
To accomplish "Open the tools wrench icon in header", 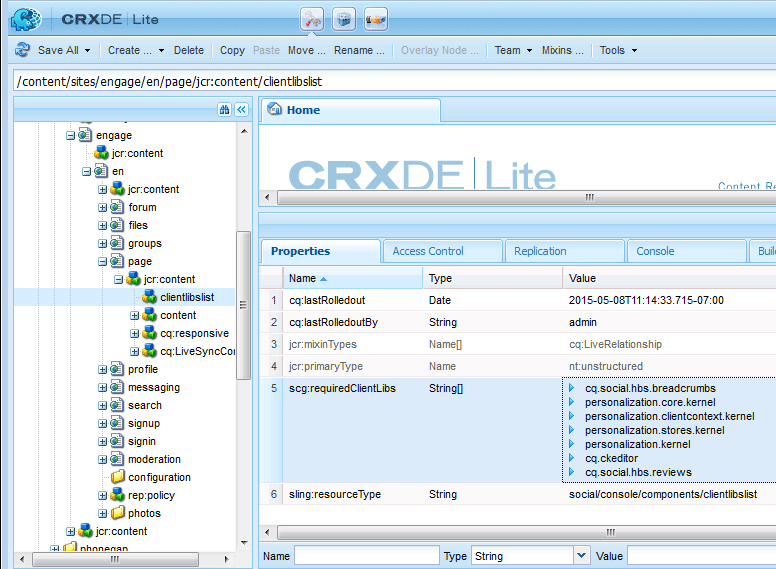I will coord(312,20).
